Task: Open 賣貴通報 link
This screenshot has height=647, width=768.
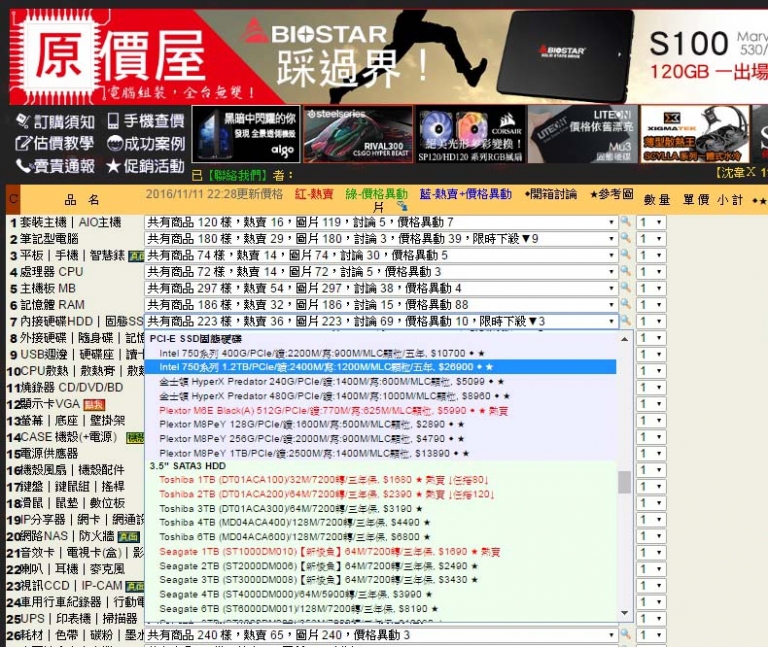Action: [55, 166]
